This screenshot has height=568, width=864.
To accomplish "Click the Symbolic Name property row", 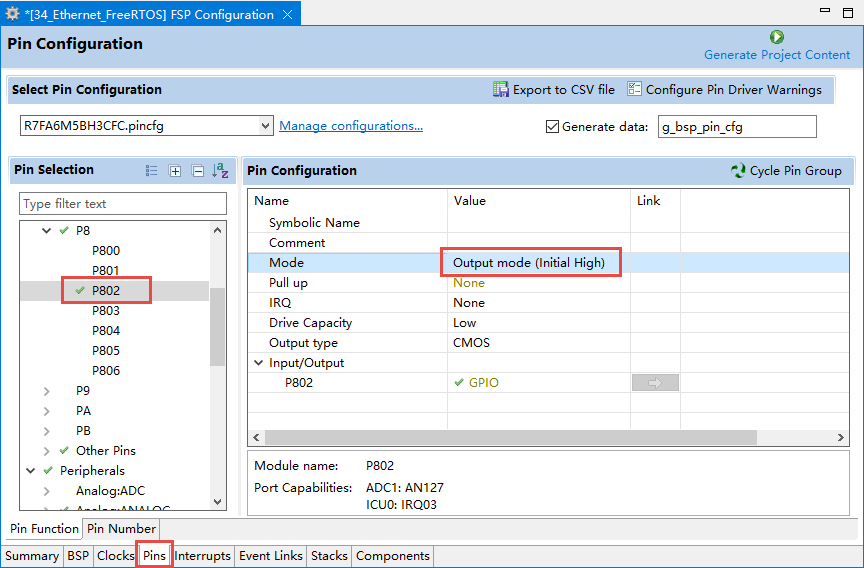I will tap(548, 223).
